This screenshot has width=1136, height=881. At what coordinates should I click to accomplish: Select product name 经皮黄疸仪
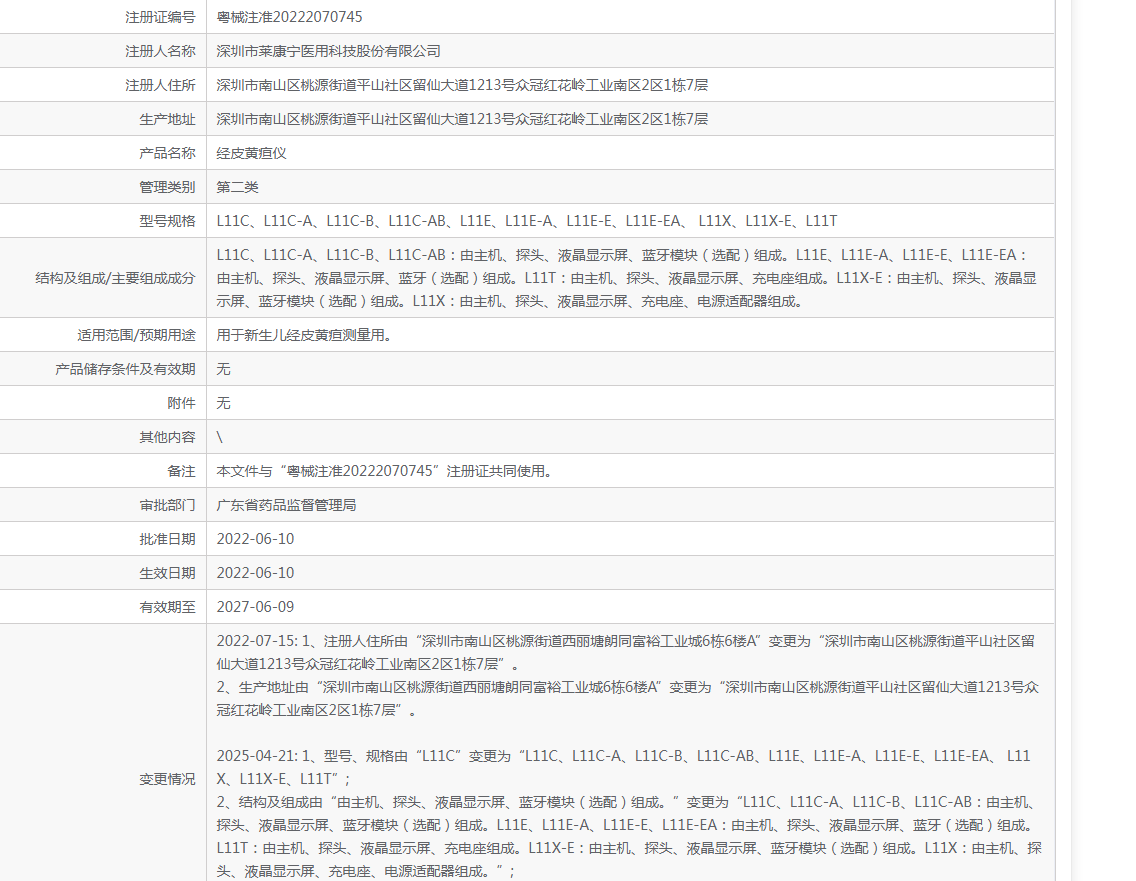(x=251, y=153)
